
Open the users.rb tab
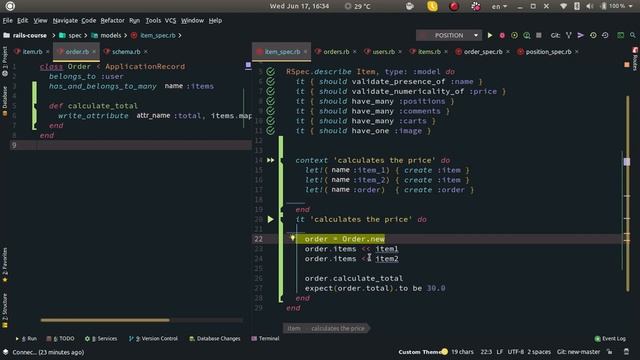pyautogui.click(x=383, y=52)
